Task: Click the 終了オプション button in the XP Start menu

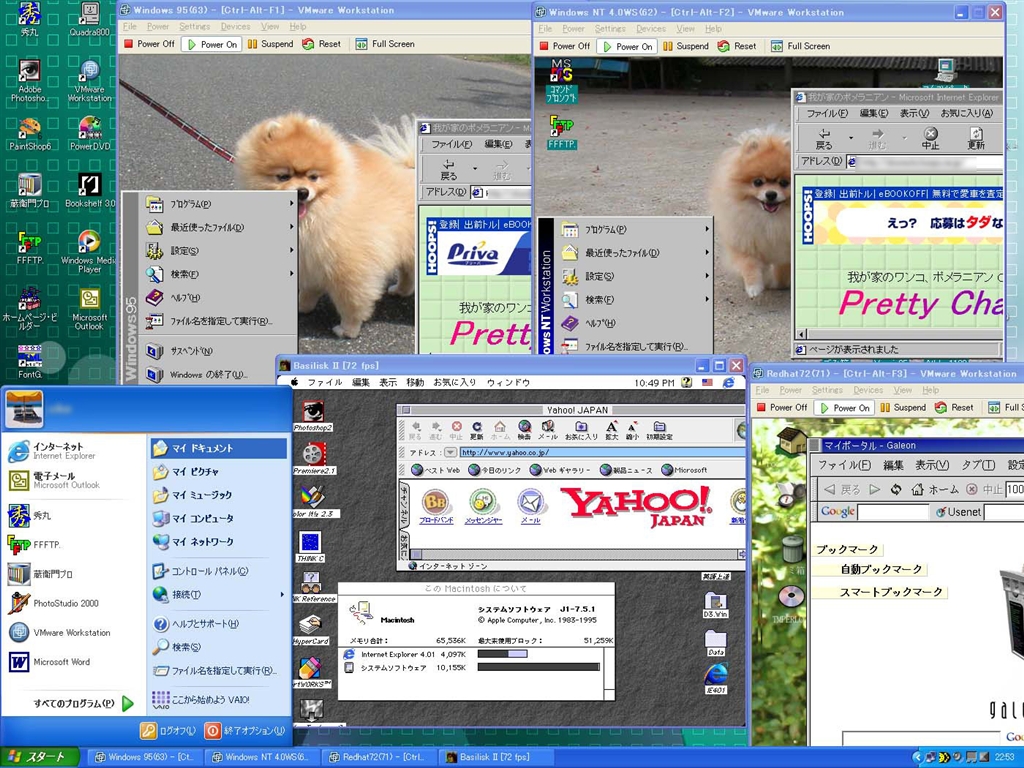Action: [246, 730]
